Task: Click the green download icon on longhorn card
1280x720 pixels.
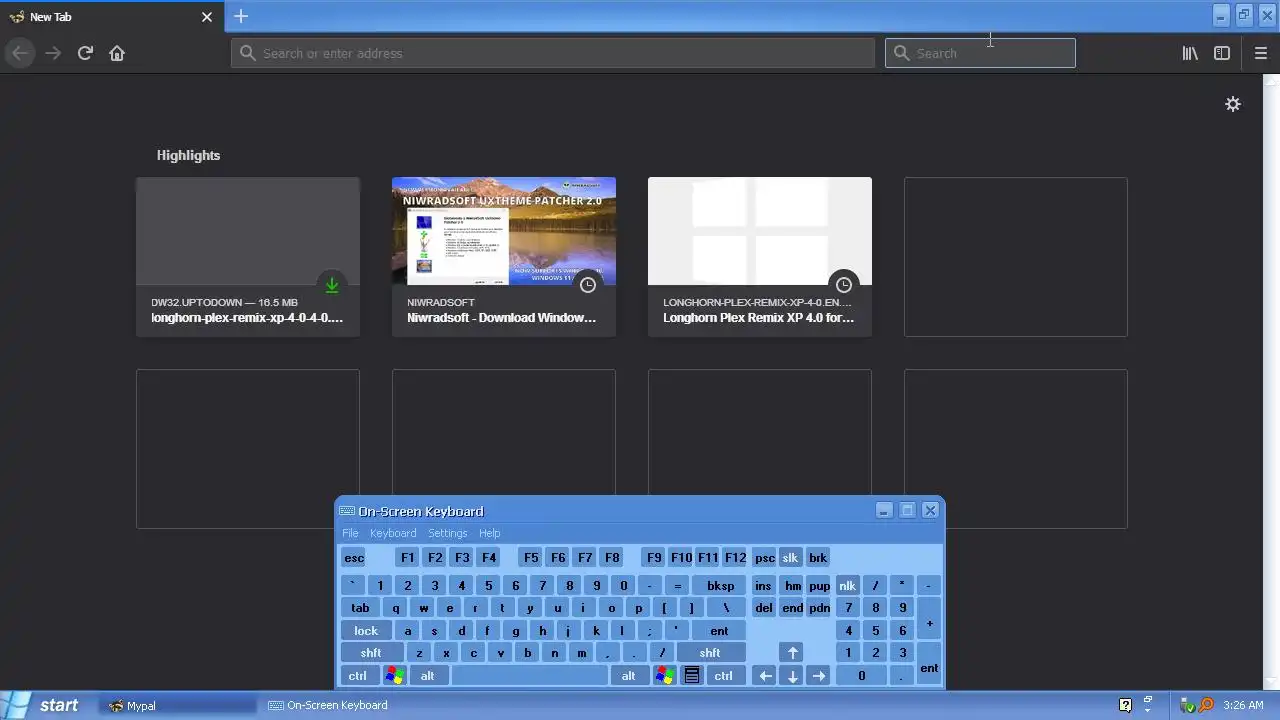Action: tap(332, 285)
